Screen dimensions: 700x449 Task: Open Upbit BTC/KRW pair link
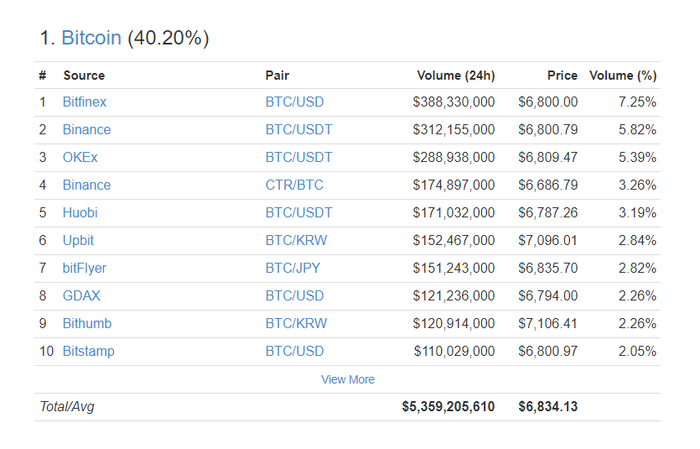click(x=296, y=240)
